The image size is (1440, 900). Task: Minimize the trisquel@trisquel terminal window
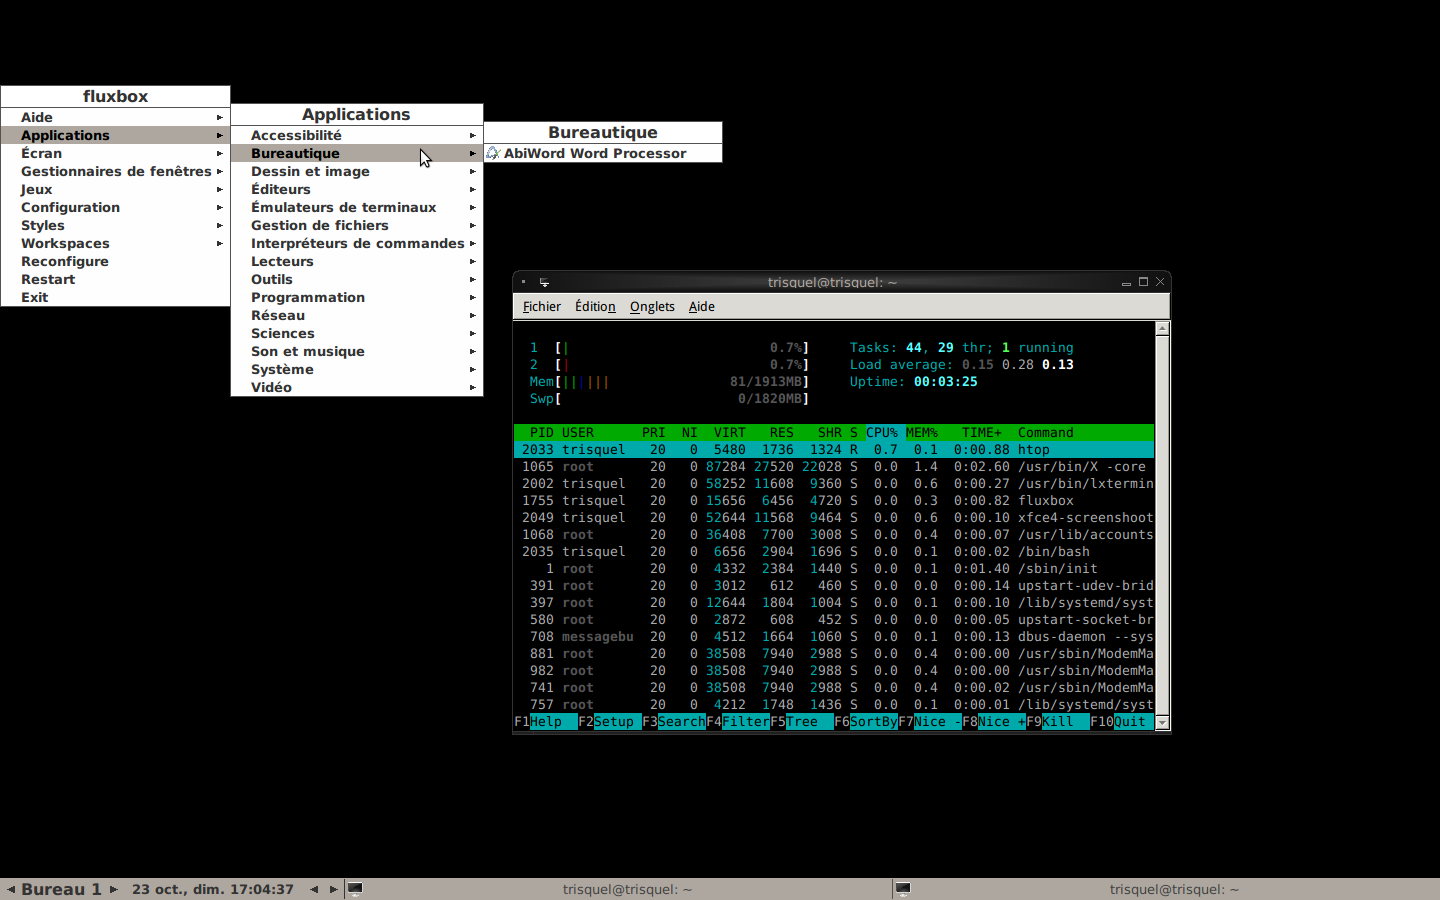point(1126,283)
